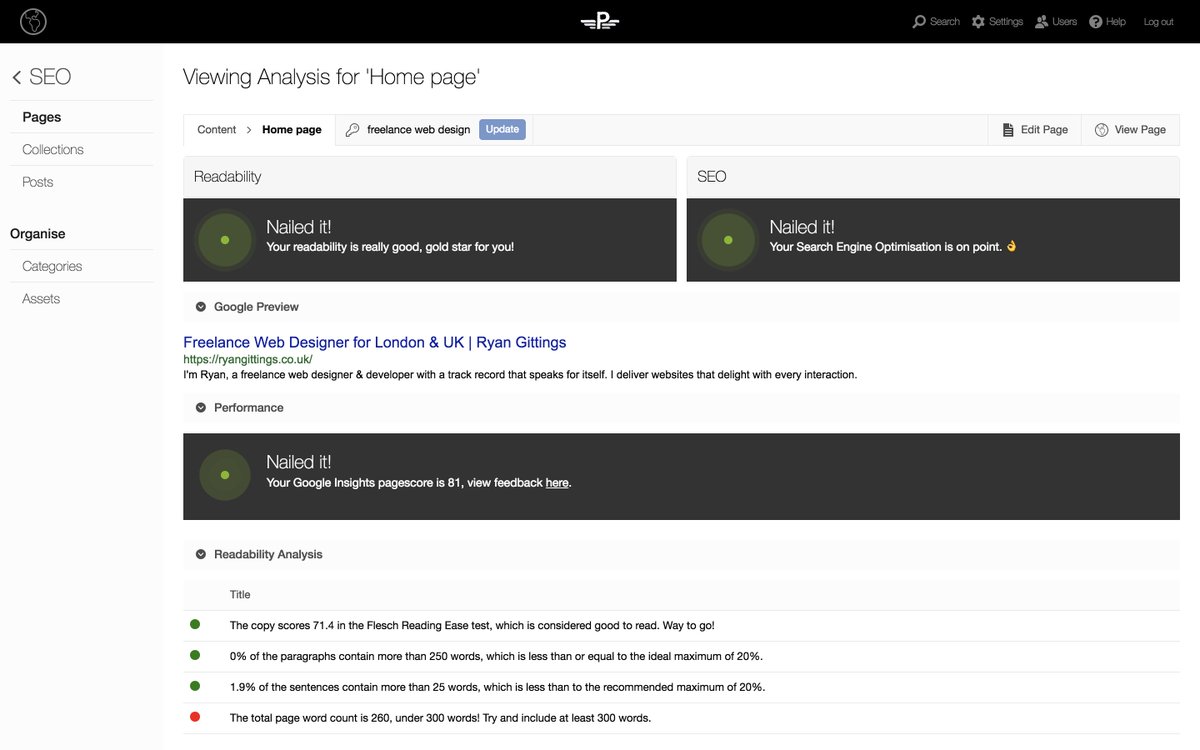Click Log out
The height and width of the screenshot is (750, 1200).
coord(1158,22)
